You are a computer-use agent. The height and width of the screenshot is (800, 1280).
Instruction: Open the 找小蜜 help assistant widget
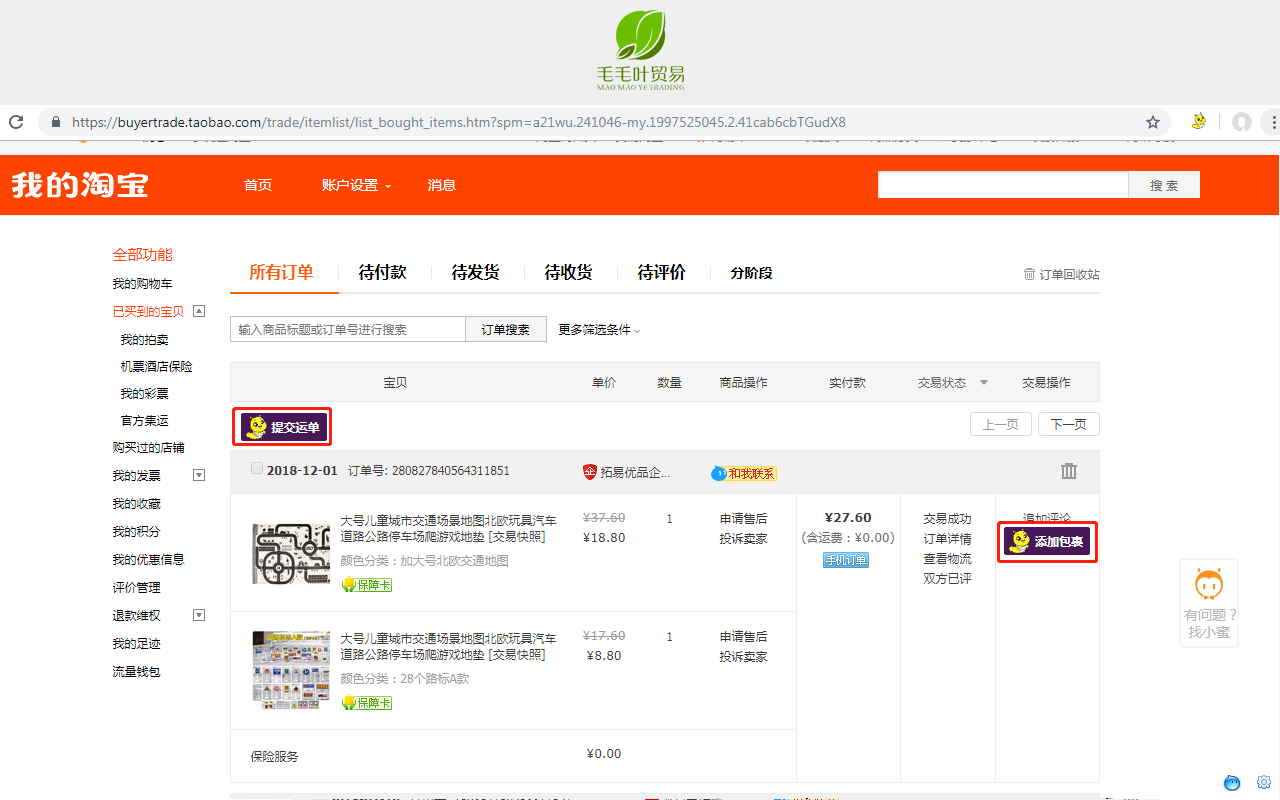(x=1209, y=600)
